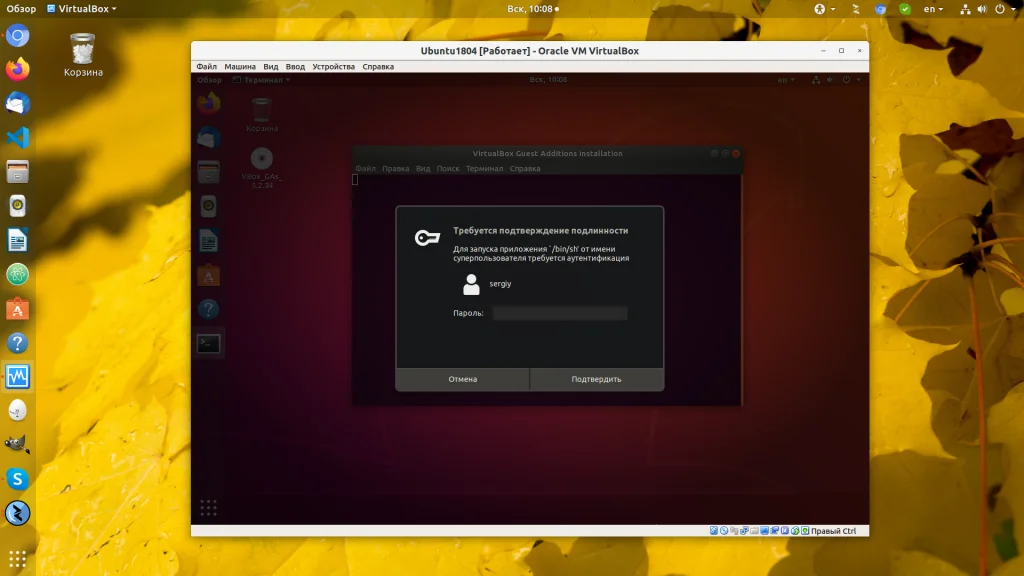Viewport: 1024px width, 576px height.
Task: Launch LibreOffice Writer from the dock
Action: 18,240
